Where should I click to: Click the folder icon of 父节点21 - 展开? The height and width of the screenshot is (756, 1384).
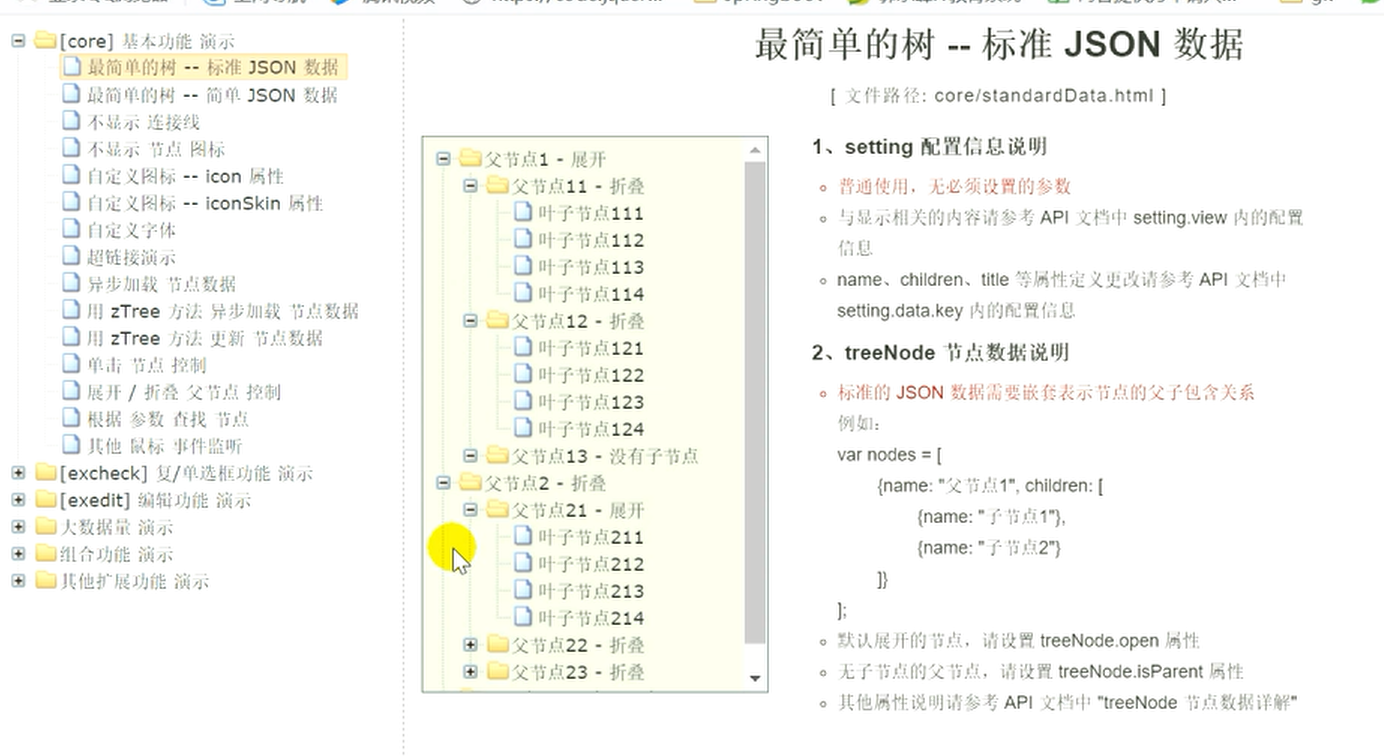coord(495,510)
